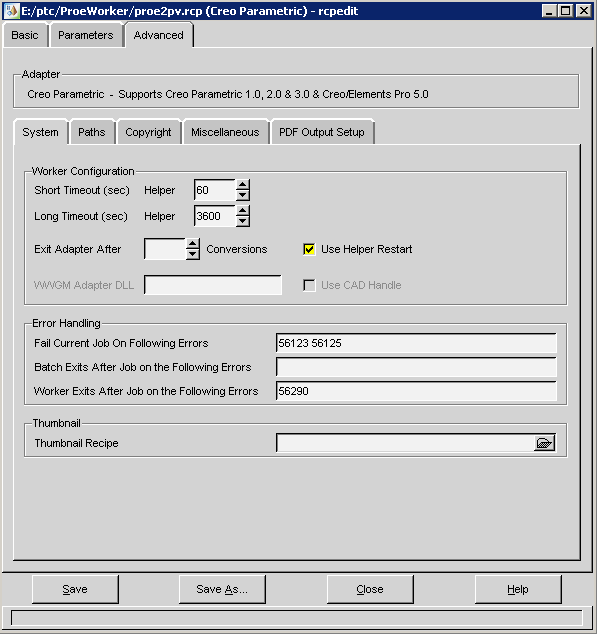The width and height of the screenshot is (597, 634).
Task: Click the Conversions label
Action: click(237, 249)
